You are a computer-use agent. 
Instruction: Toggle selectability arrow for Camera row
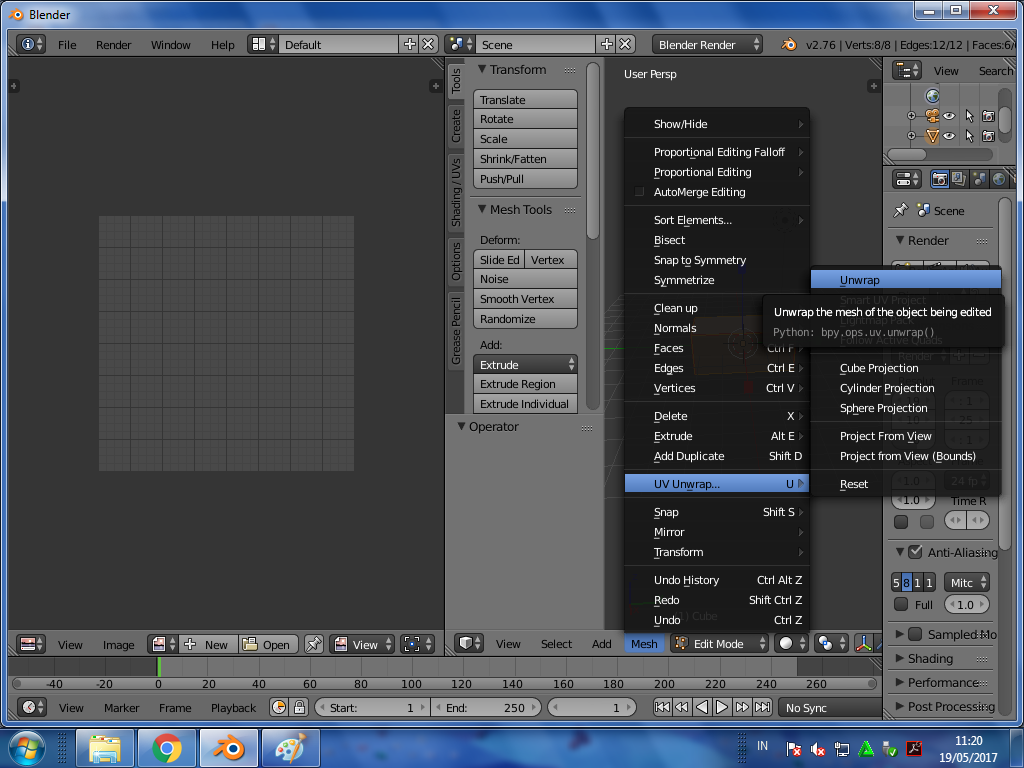pos(969,116)
